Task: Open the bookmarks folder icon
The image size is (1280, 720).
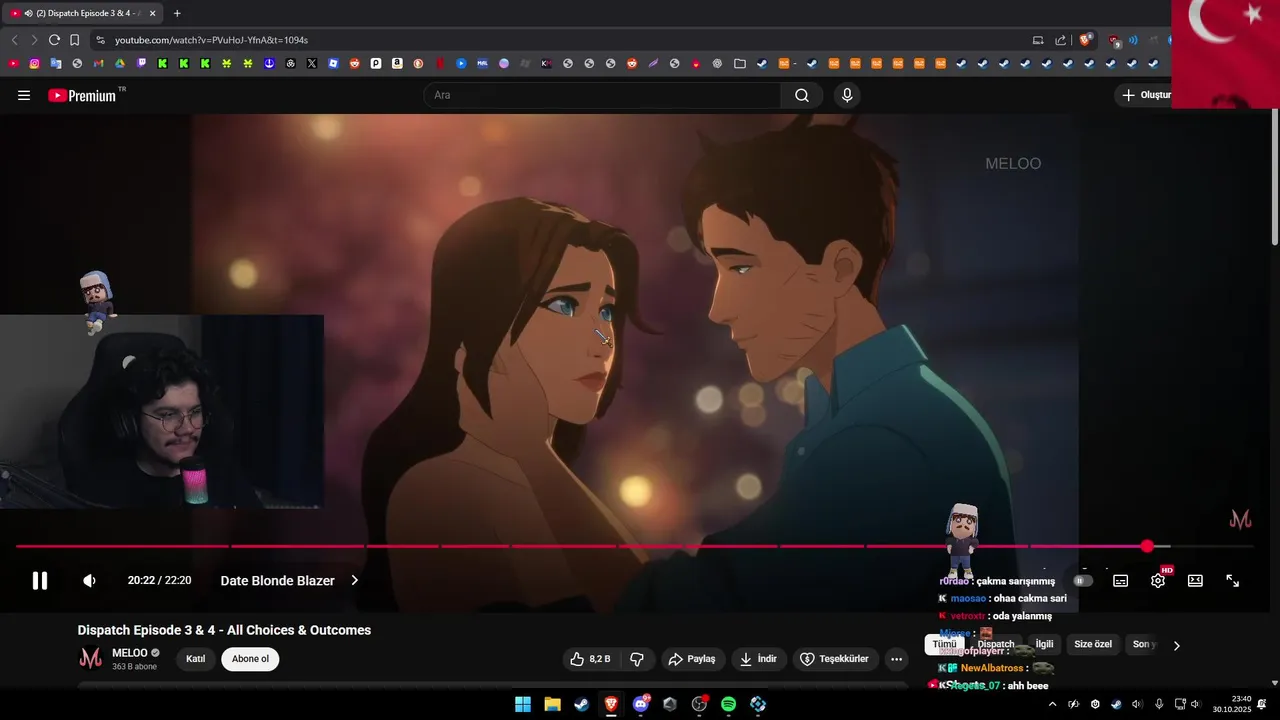Action: click(x=740, y=63)
